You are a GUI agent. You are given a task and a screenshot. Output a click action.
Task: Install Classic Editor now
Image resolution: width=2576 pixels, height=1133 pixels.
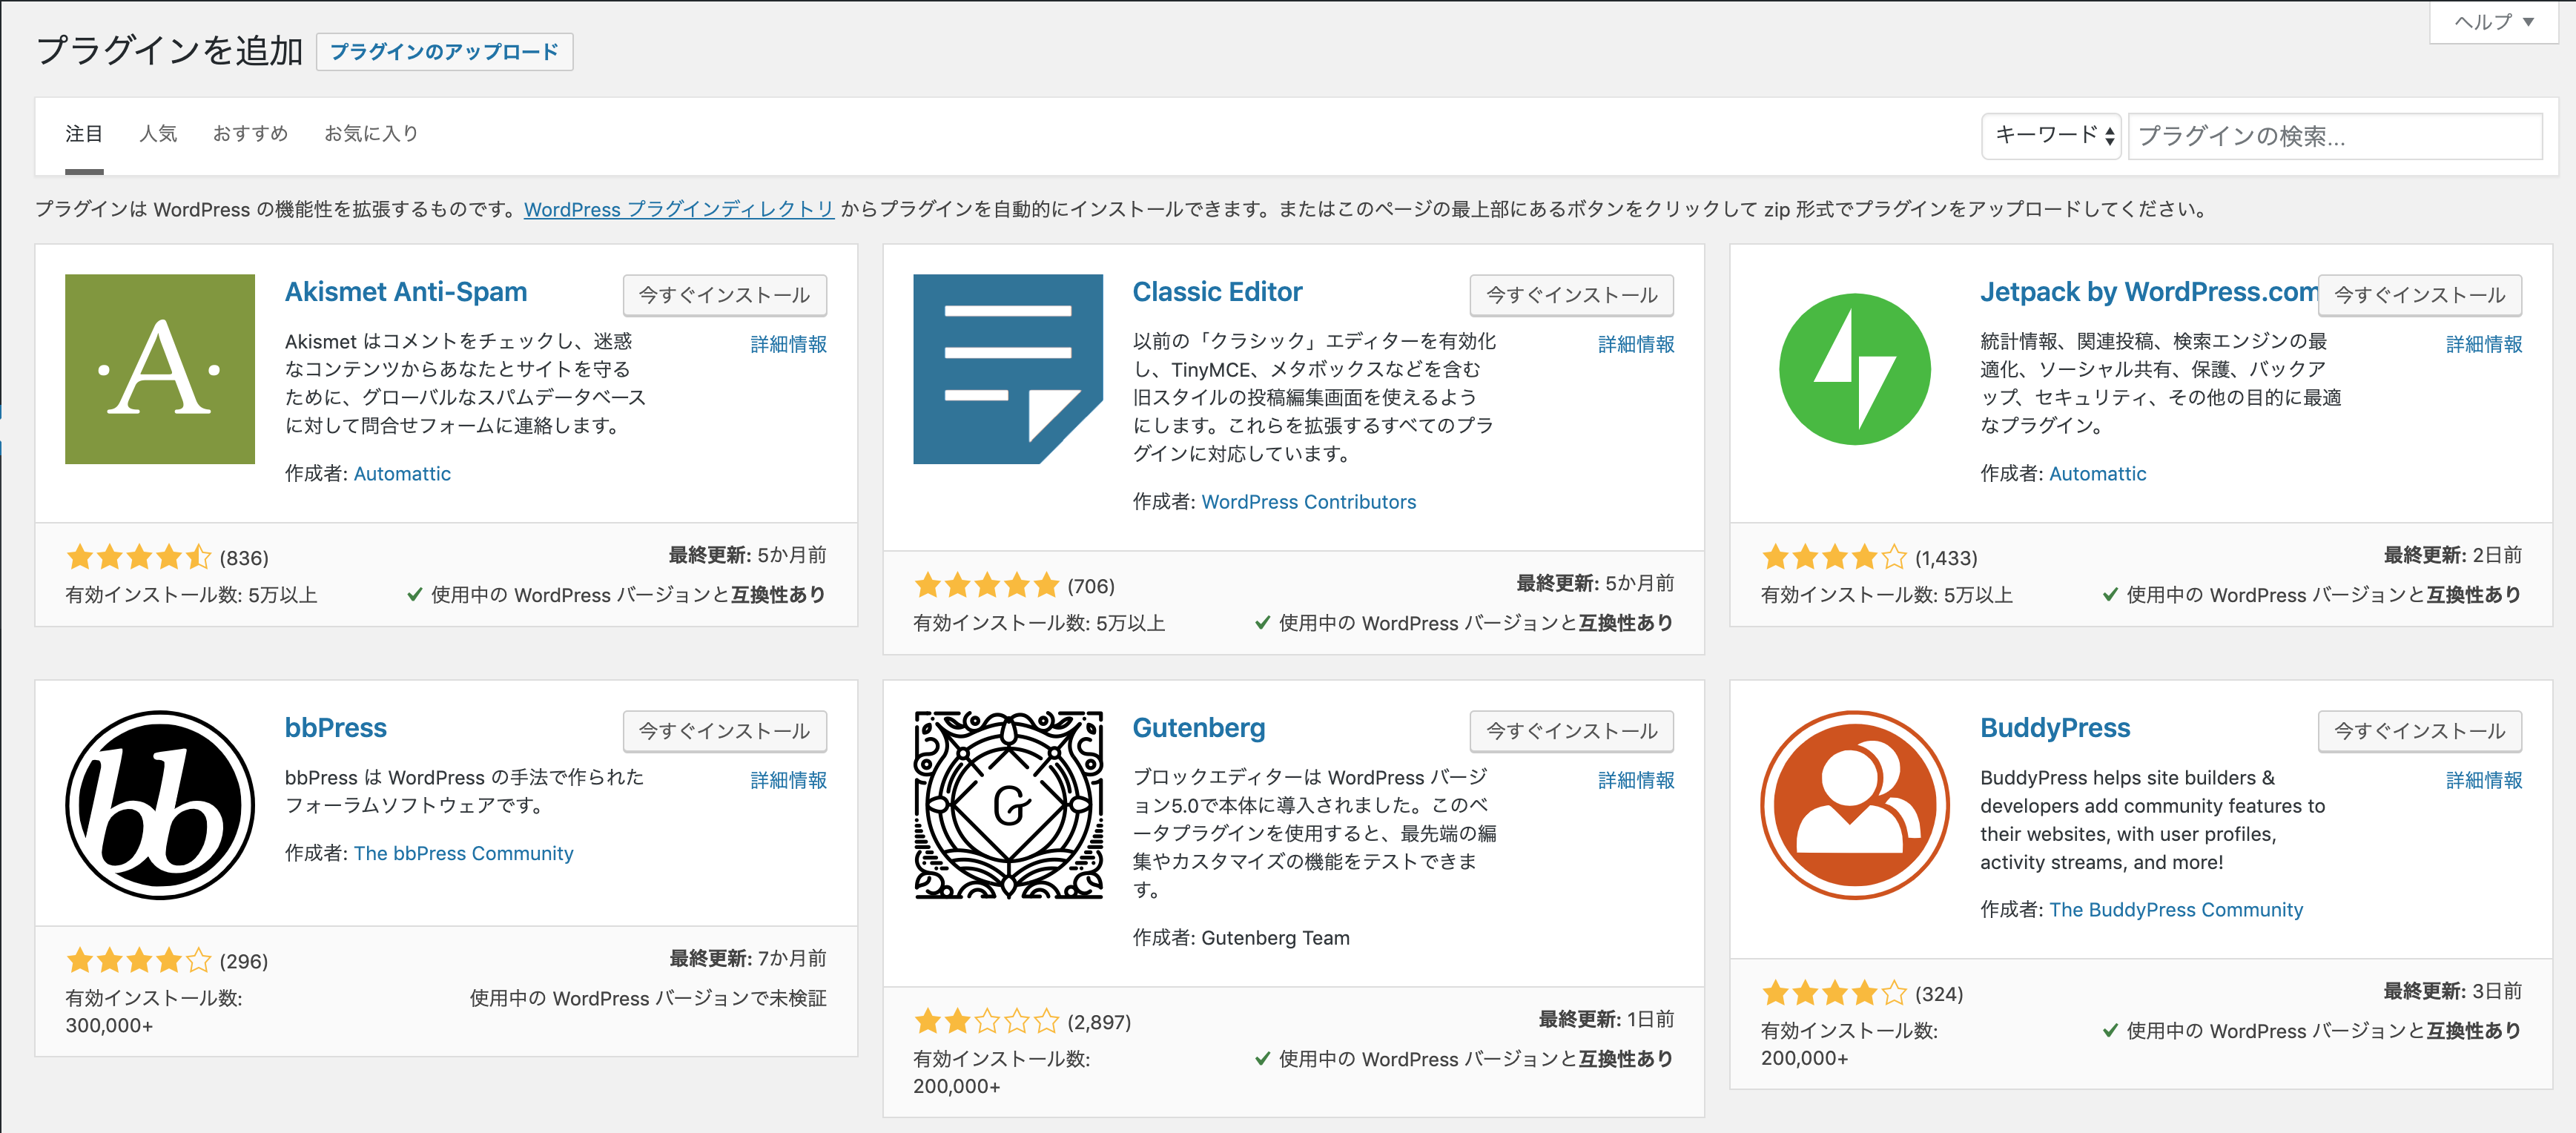click(1572, 295)
